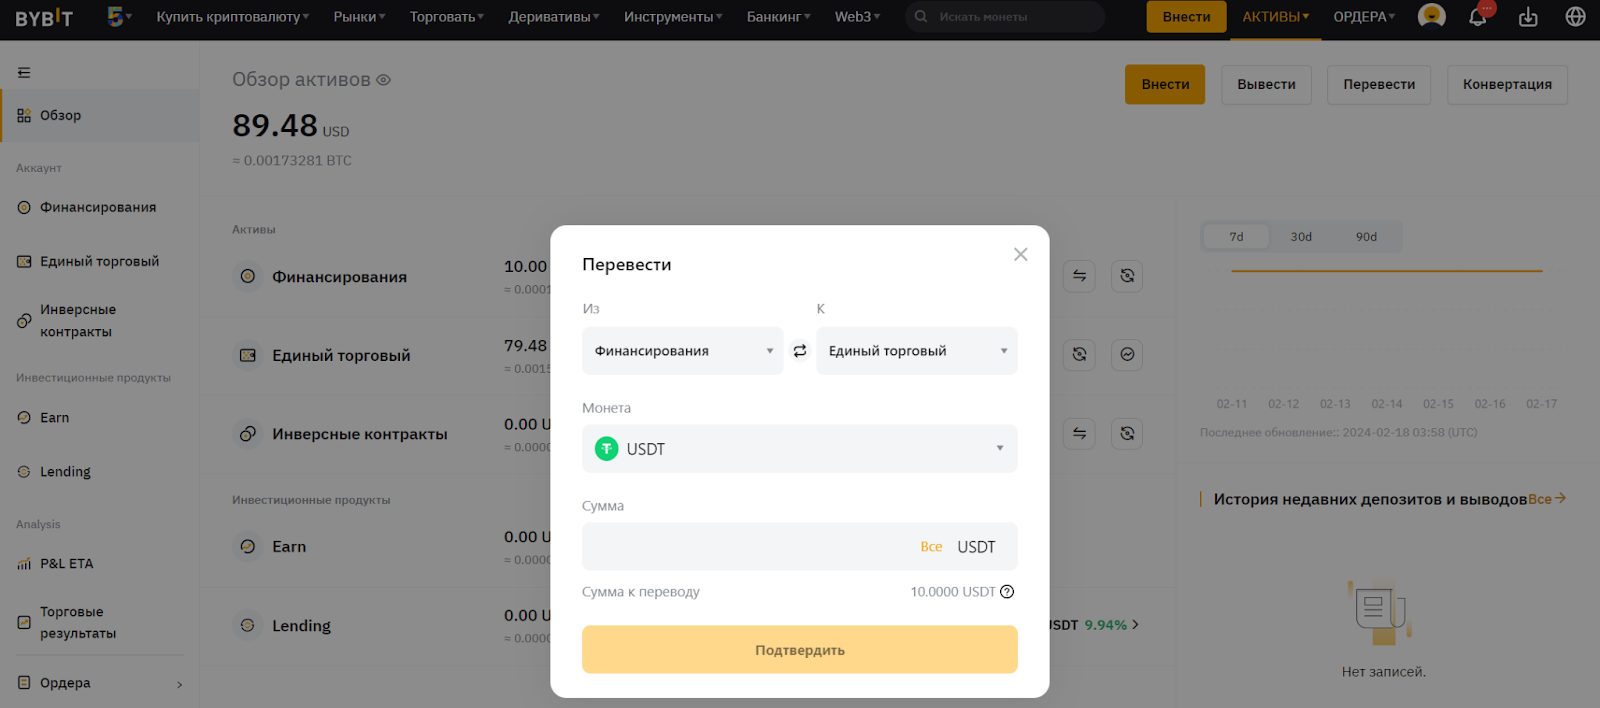Click transfer icon in Inverse contracts row
The width and height of the screenshot is (1600, 708).
1079,433
